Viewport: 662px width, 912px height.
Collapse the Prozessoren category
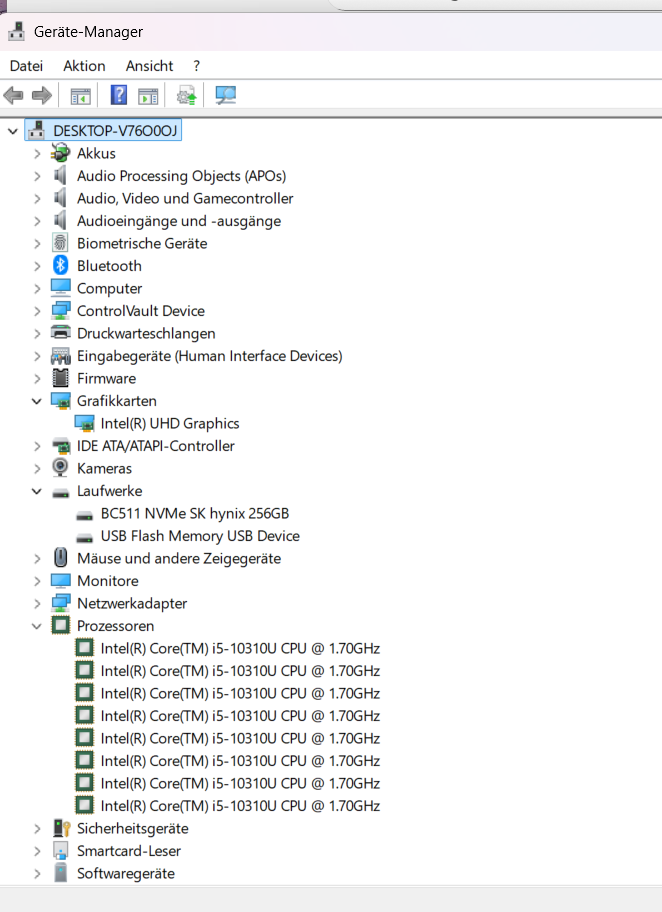[37, 626]
